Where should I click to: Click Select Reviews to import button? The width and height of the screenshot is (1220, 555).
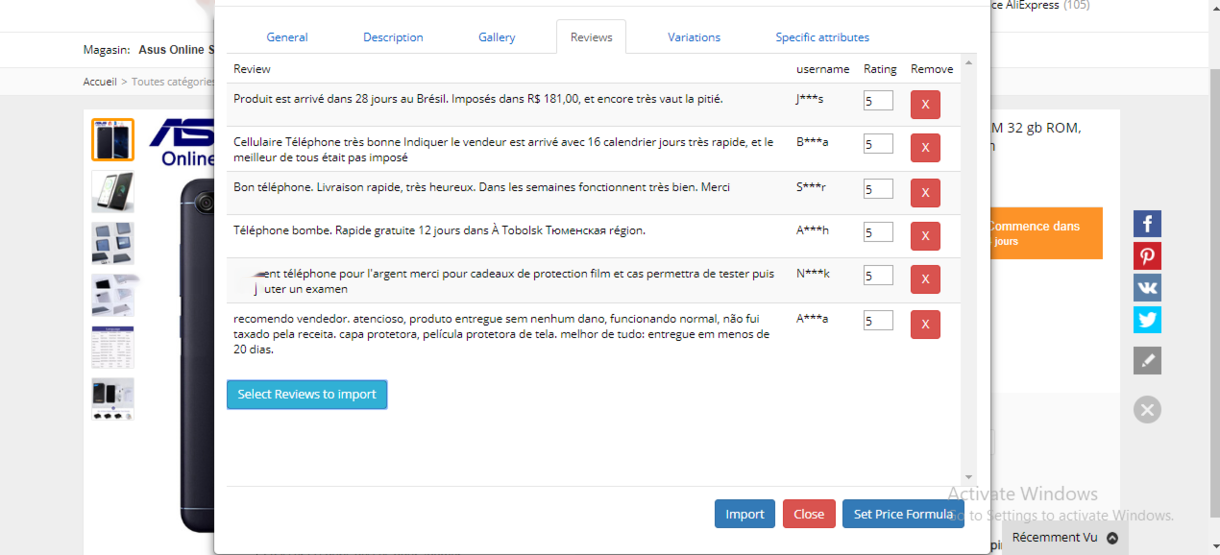(307, 394)
